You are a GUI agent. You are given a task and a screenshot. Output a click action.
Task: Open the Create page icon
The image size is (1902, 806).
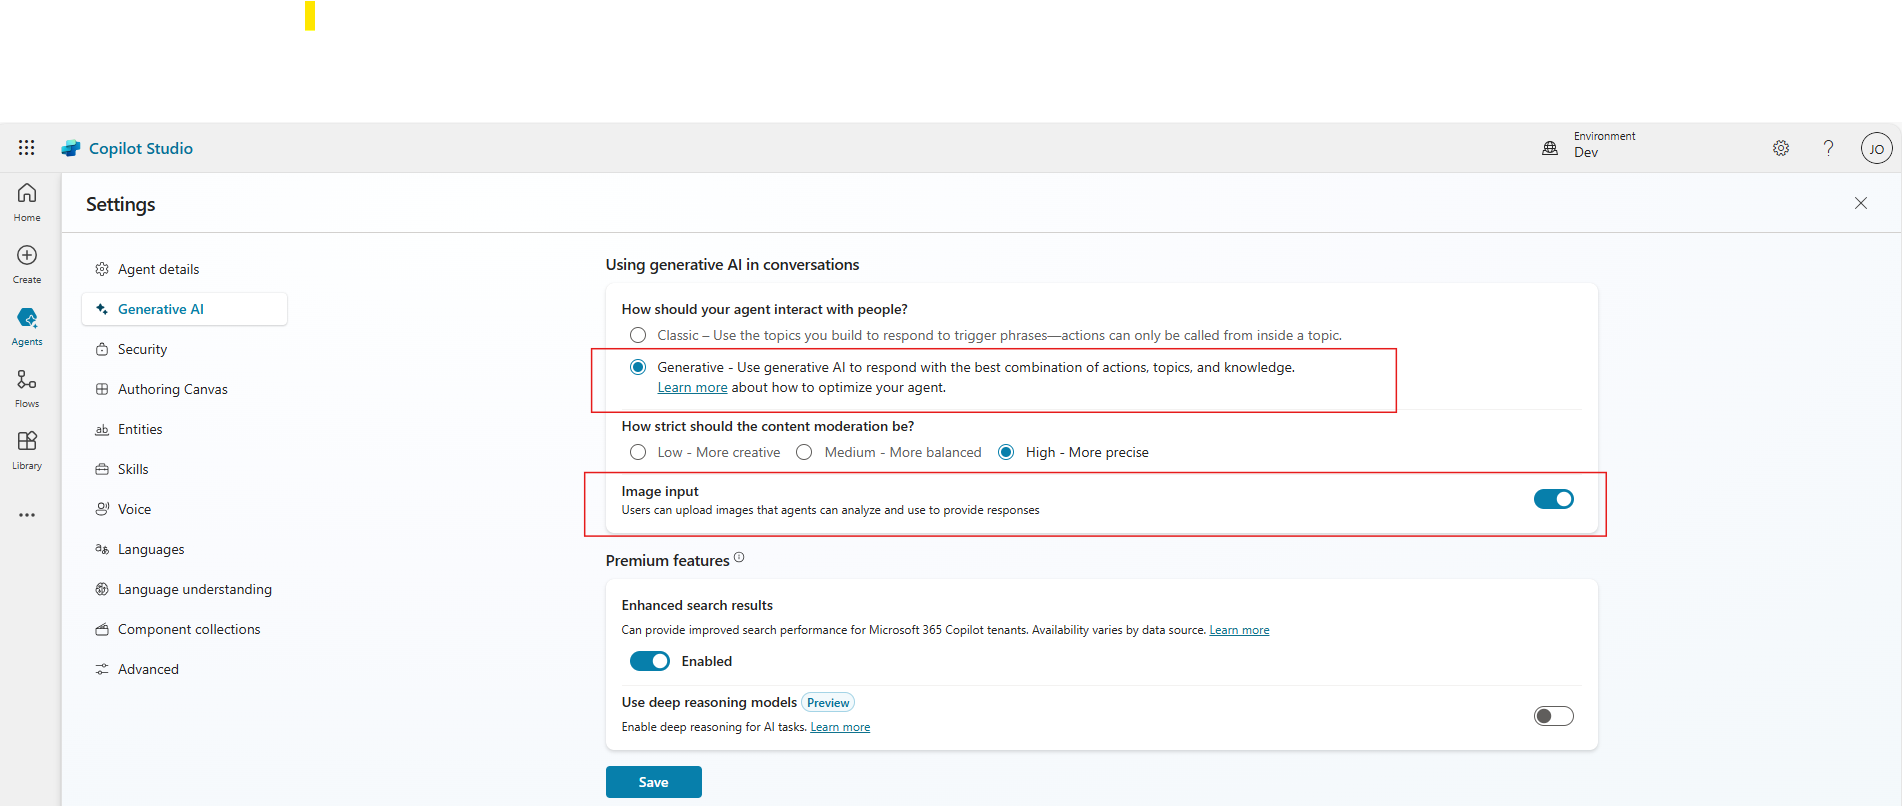pyautogui.click(x=27, y=263)
